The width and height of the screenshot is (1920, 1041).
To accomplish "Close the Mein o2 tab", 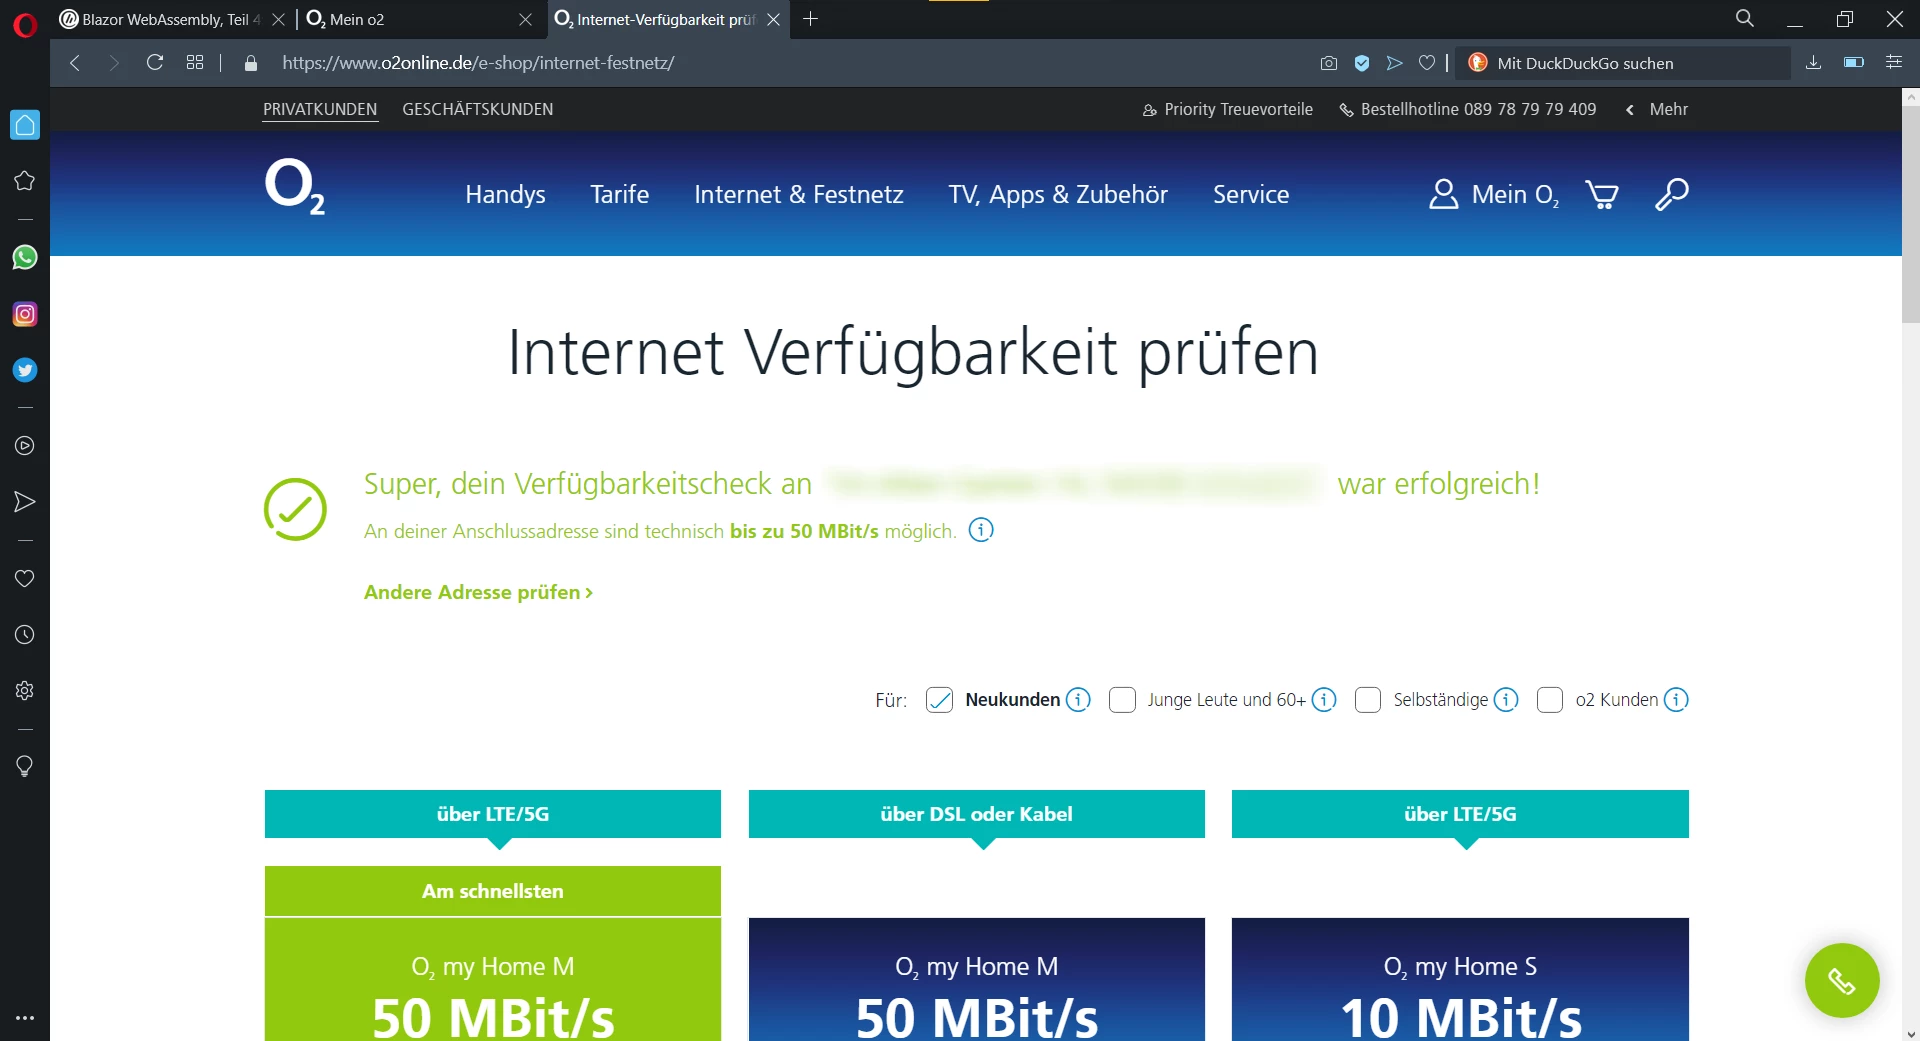I will click(526, 19).
